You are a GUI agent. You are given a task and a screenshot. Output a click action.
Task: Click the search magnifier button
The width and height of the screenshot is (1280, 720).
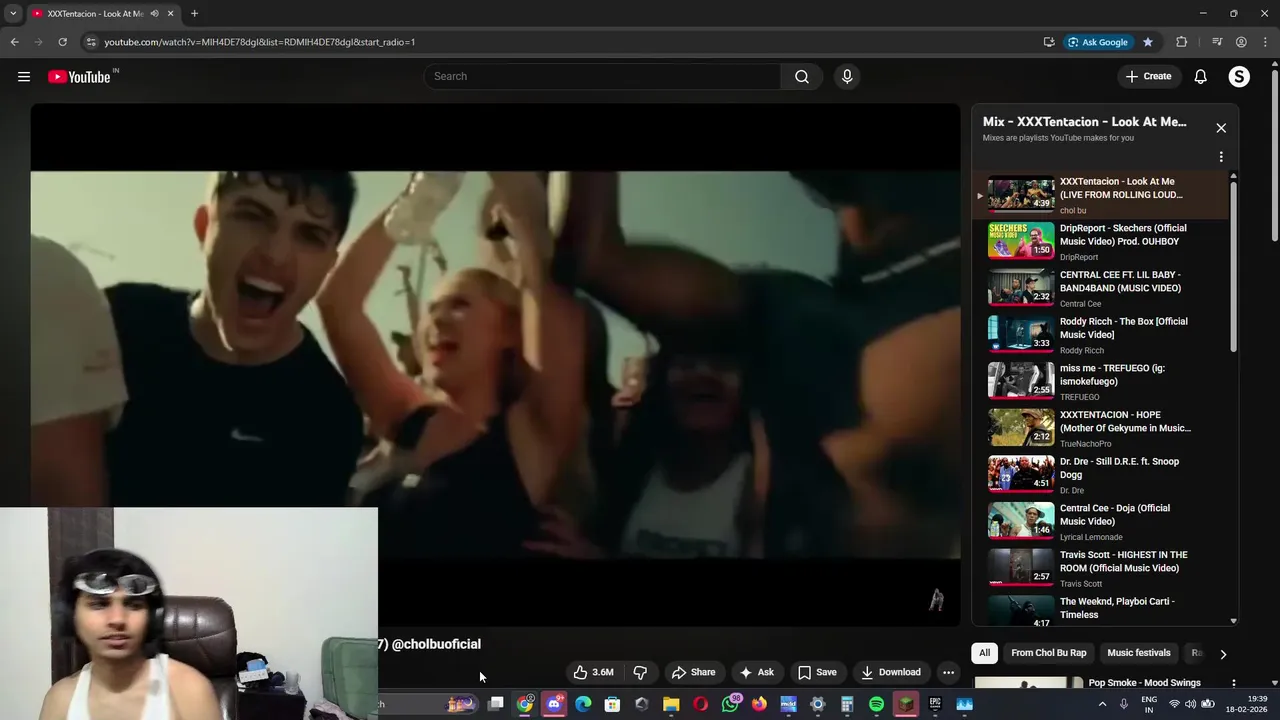coord(801,77)
